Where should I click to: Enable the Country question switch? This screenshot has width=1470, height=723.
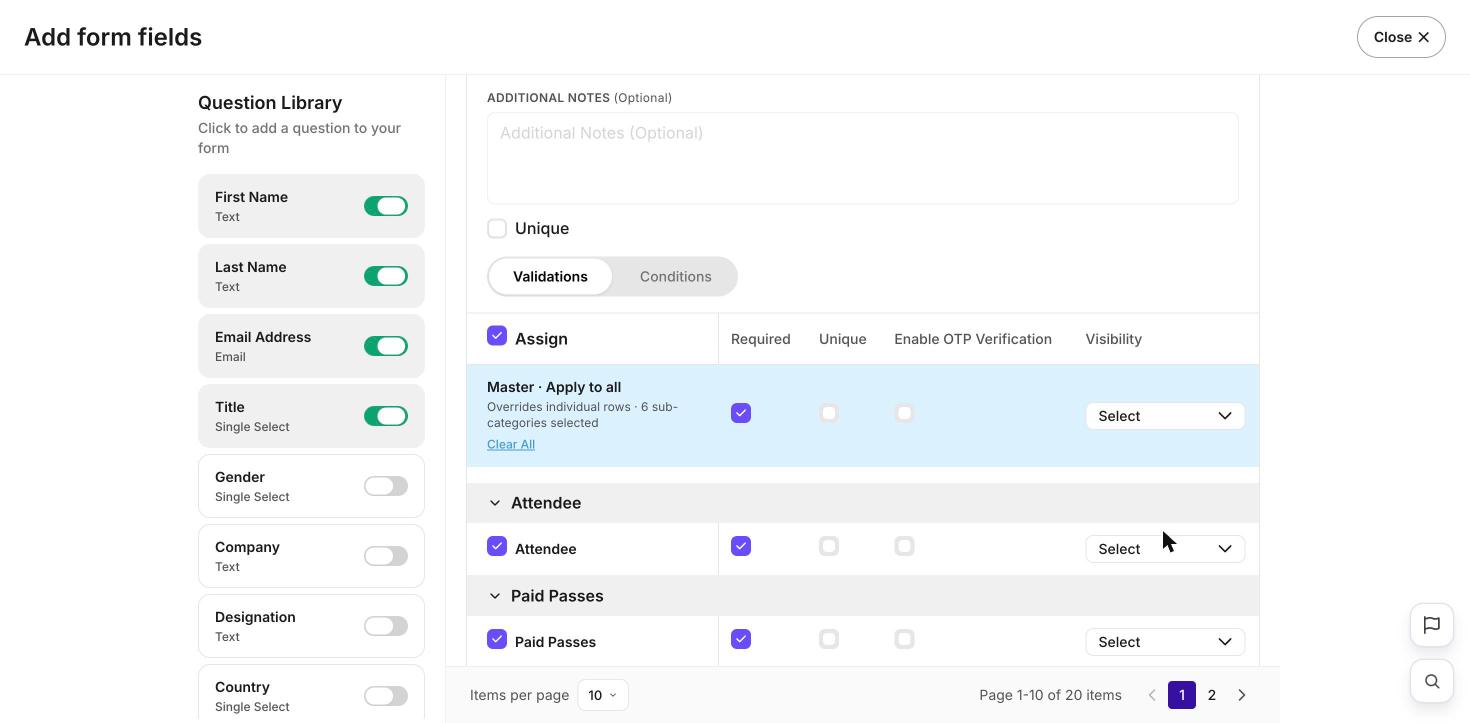coord(386,696)
